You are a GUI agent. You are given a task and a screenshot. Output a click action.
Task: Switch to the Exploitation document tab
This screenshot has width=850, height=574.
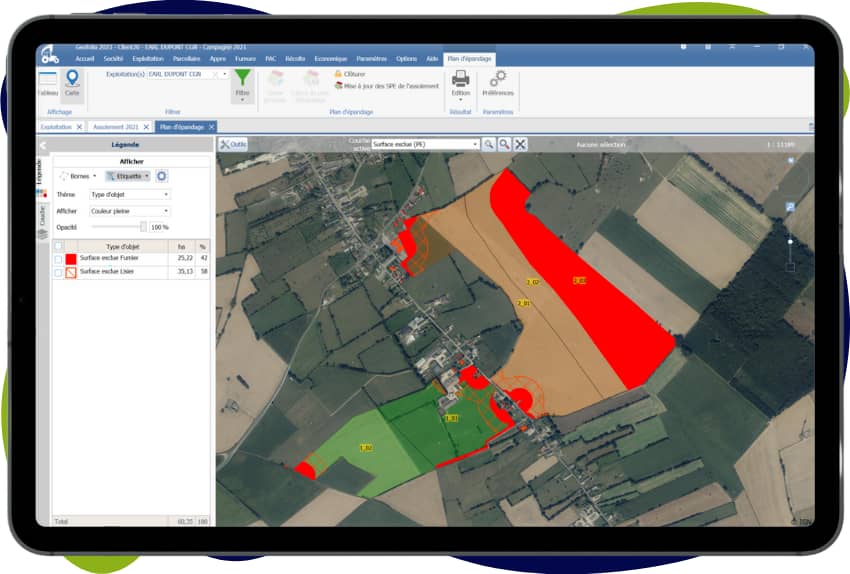56,127
